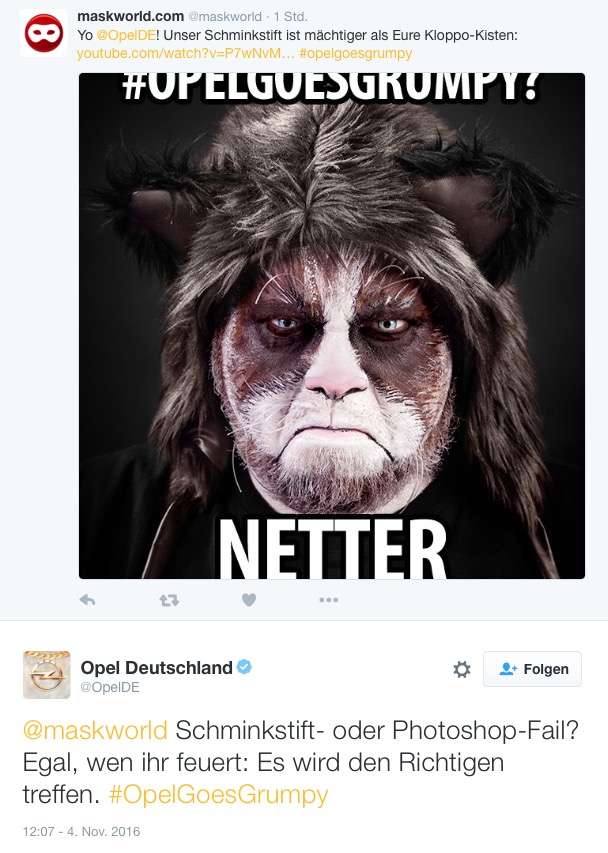The image size is (608, 853).
Task: Follow Opel Deutschland with Folgen button
Action: [x=532, y=669]
